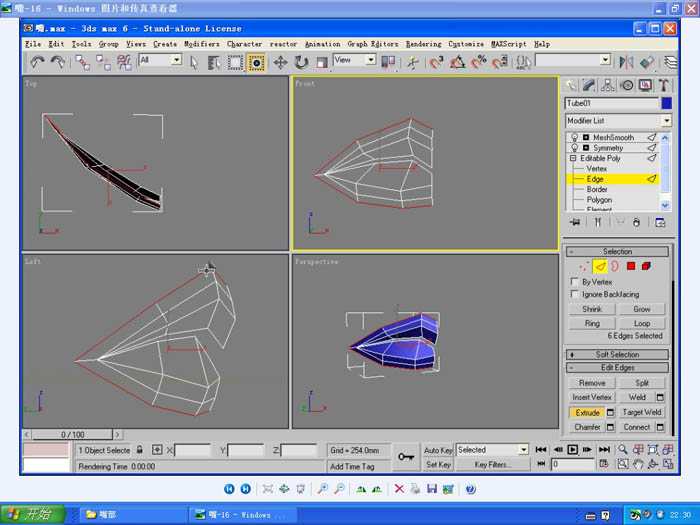This screenshot has width=700, height=525.
Task: Click the Pin Stack icon
Action: pos(575,222)
